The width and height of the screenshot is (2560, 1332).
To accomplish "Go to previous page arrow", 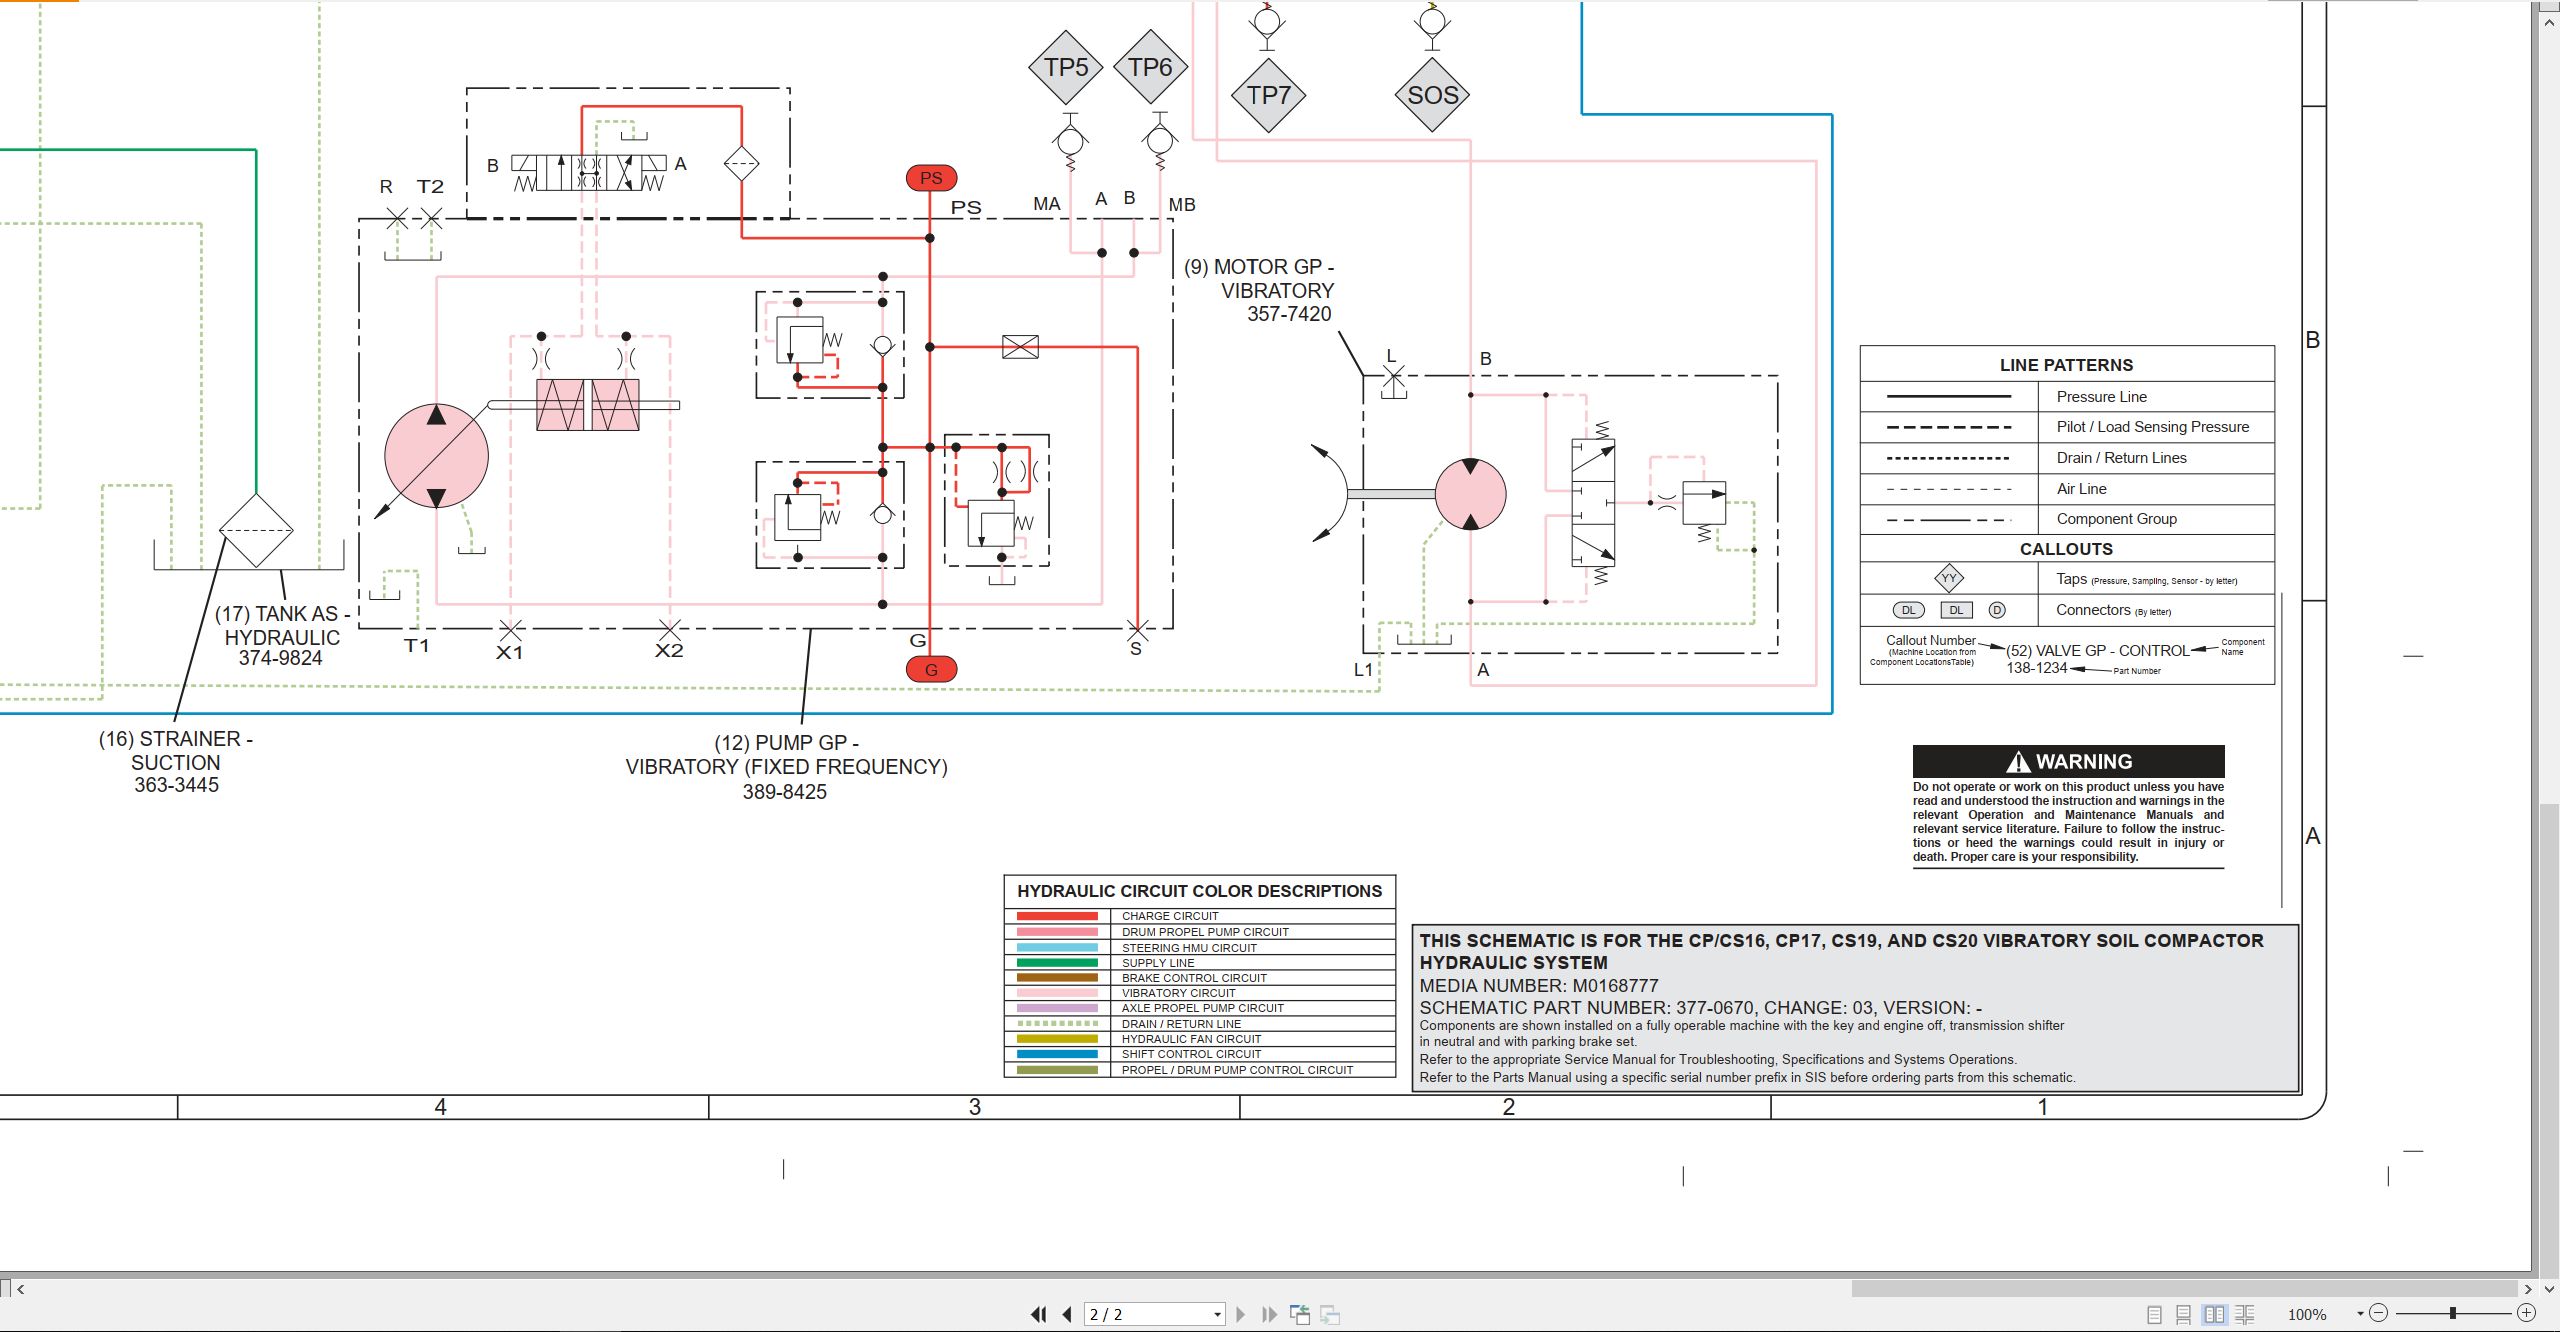I will pyautogui.click(x=1067, y=1314).
